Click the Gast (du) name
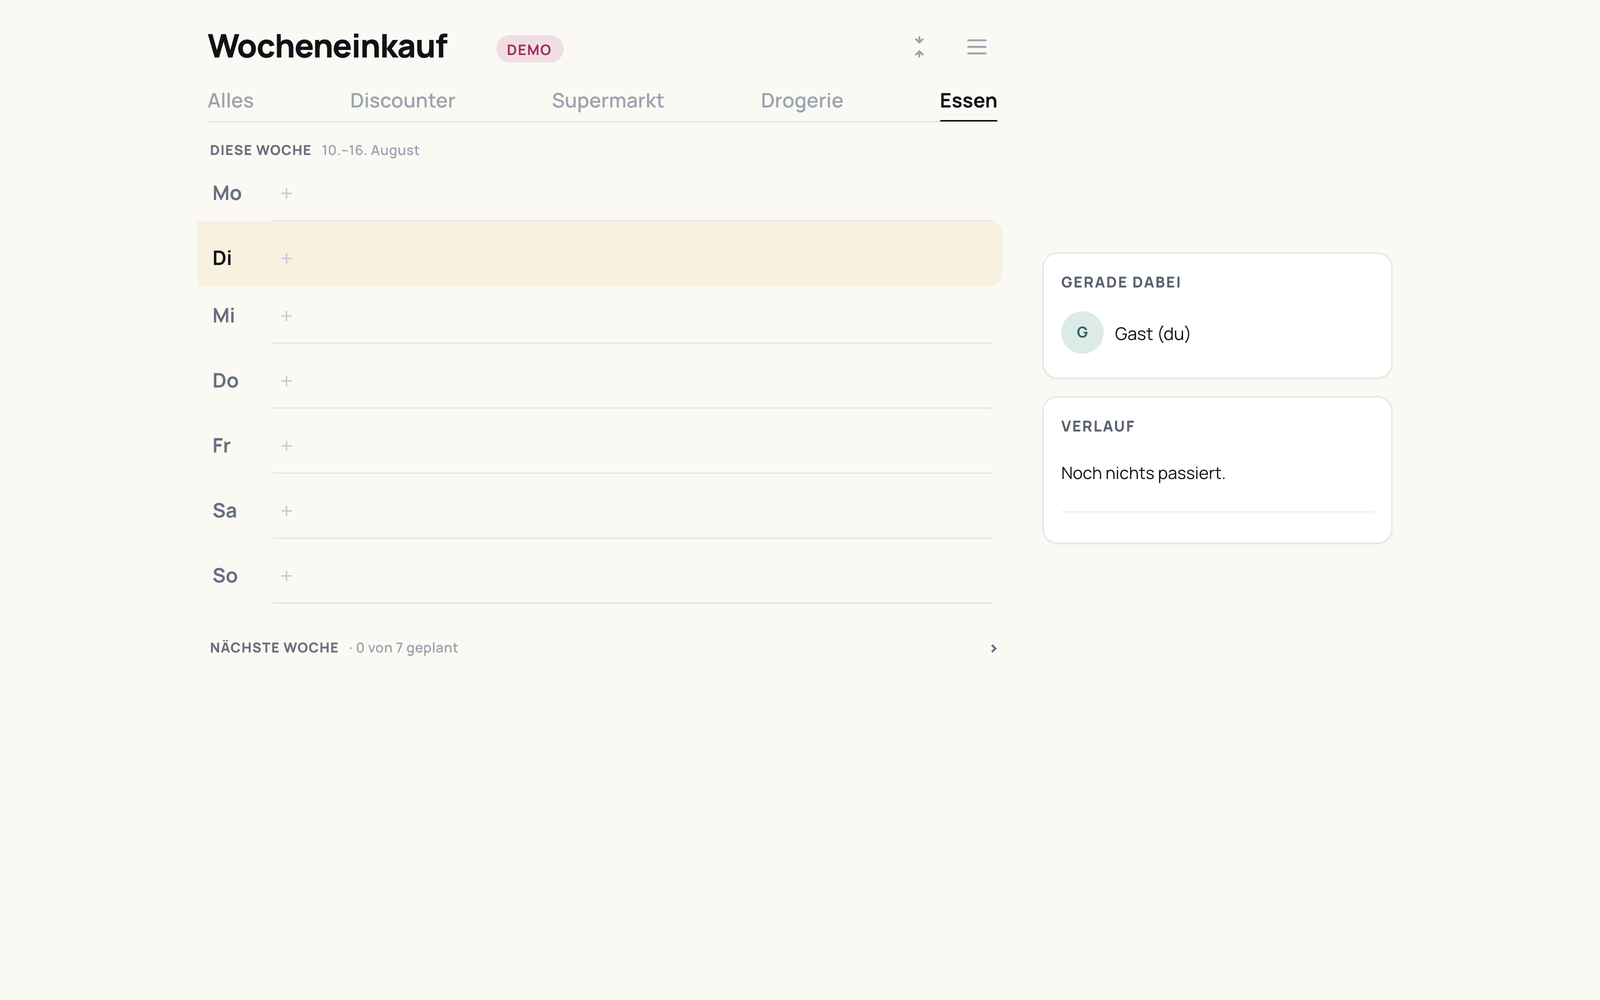 1152,334
